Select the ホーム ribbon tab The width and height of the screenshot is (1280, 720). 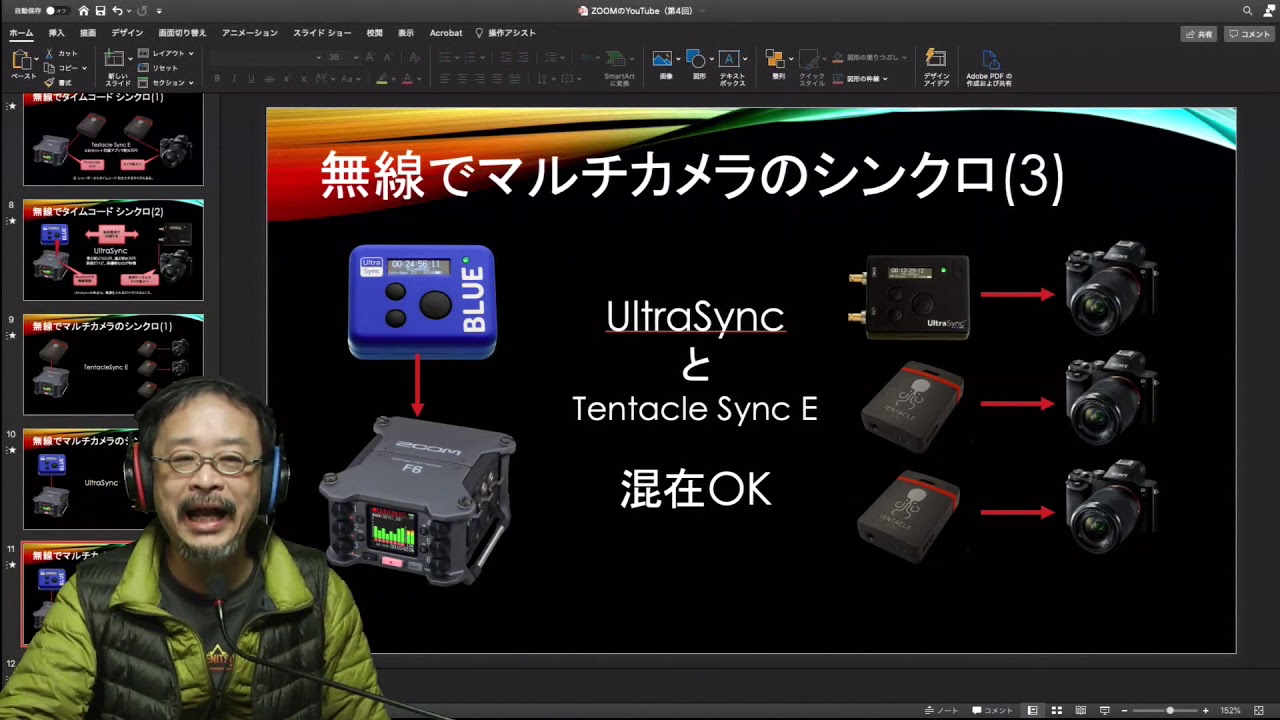(x=21, y=33)
